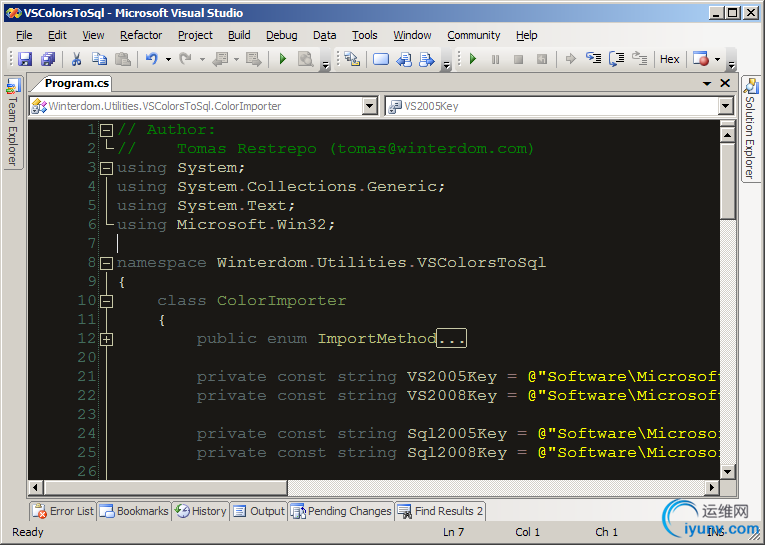Open the members dropdown showing VS2005Key
765x545 pixels.
pos(559,106)
